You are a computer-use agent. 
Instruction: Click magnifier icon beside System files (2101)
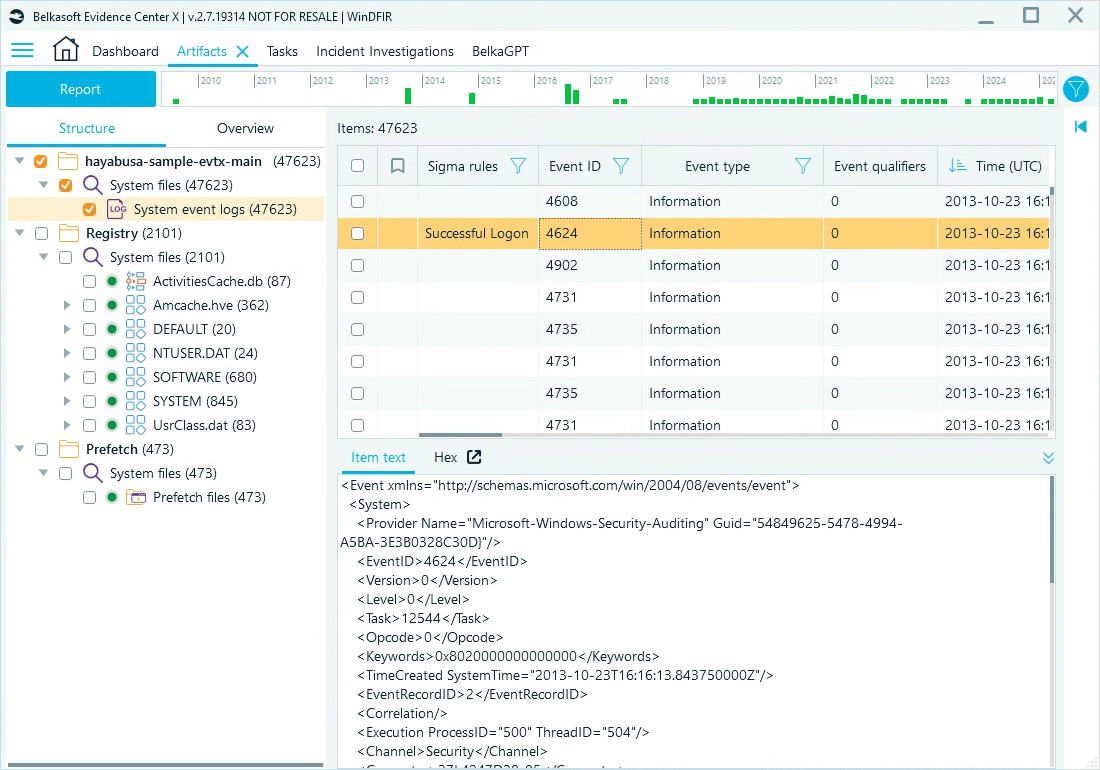coord(93,257)
